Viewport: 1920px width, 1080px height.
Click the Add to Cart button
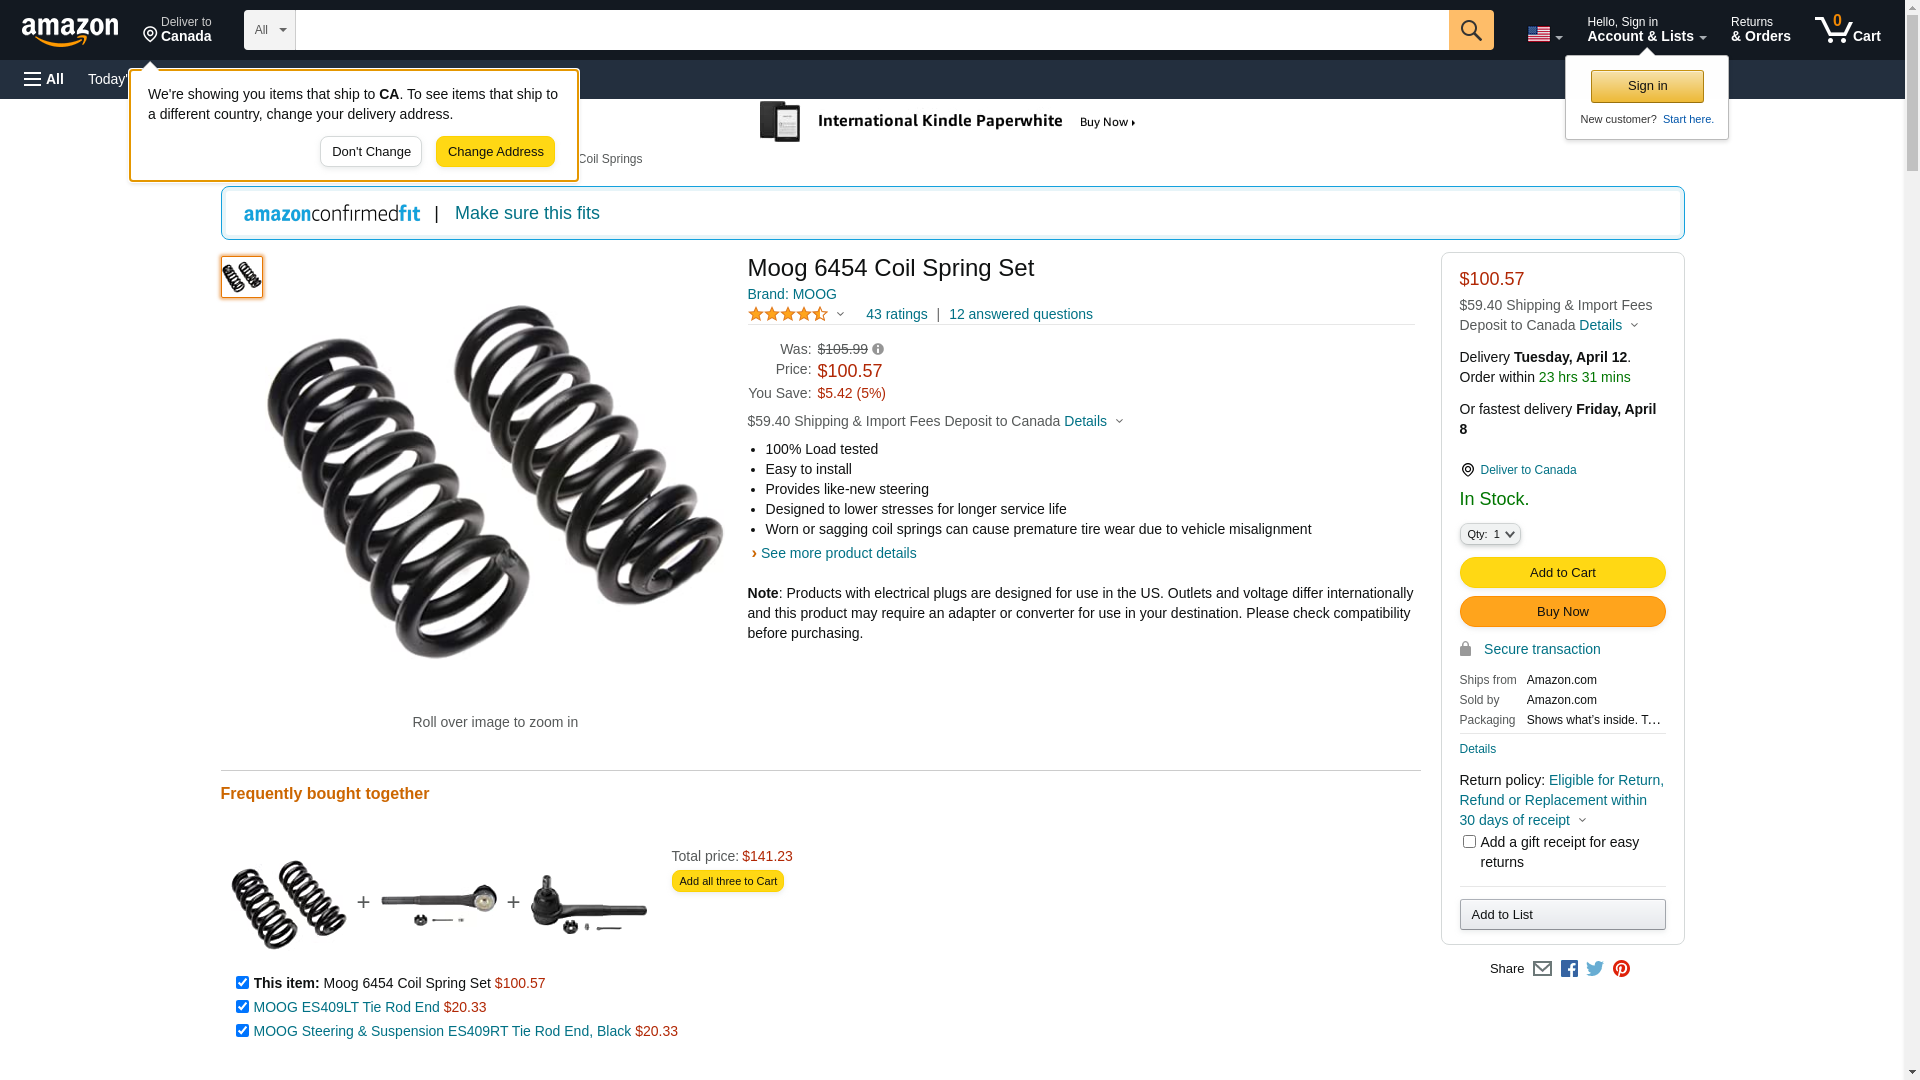1562,572
